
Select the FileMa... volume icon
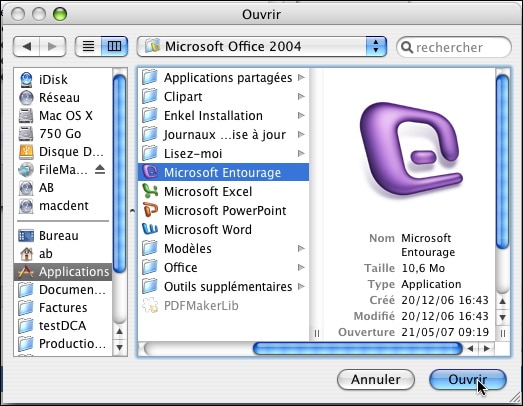pyautogui.click(x=26, y=170)
